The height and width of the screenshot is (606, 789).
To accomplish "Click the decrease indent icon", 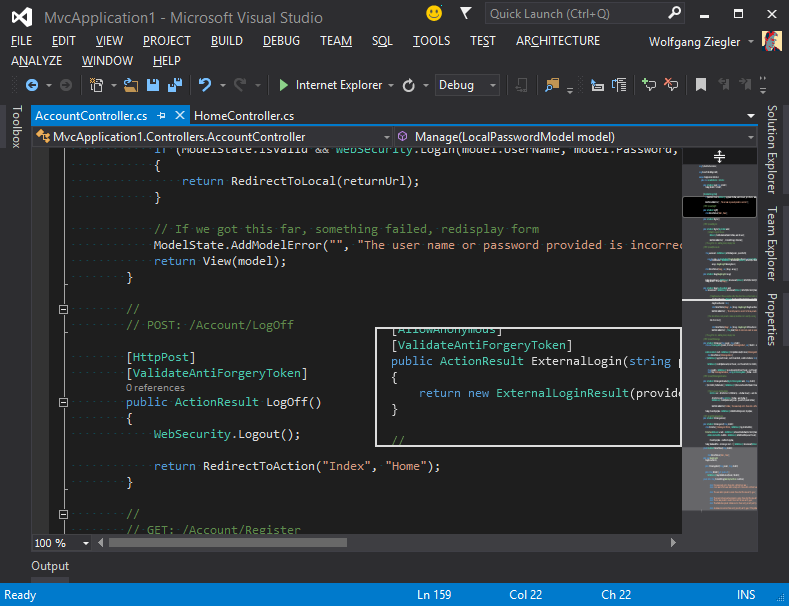I will click(597, 85).
